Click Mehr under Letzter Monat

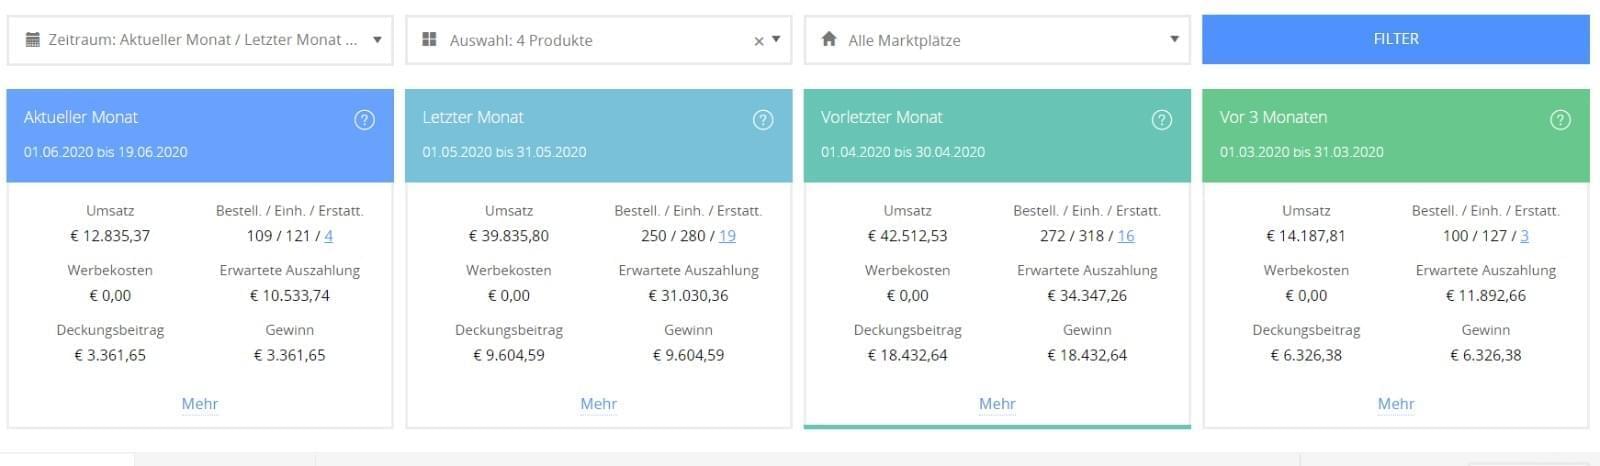click(x=598, y=404)
